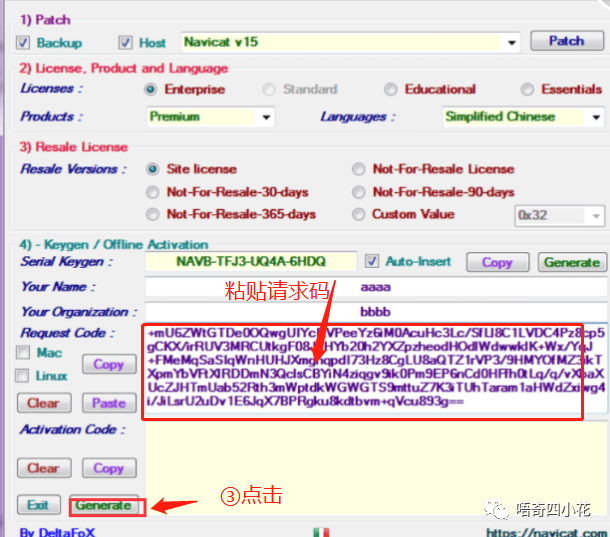Image resolution: width=610 pixels, height=537 pixels.
Task: Copy the Activation Code
Action: (109, 468)
